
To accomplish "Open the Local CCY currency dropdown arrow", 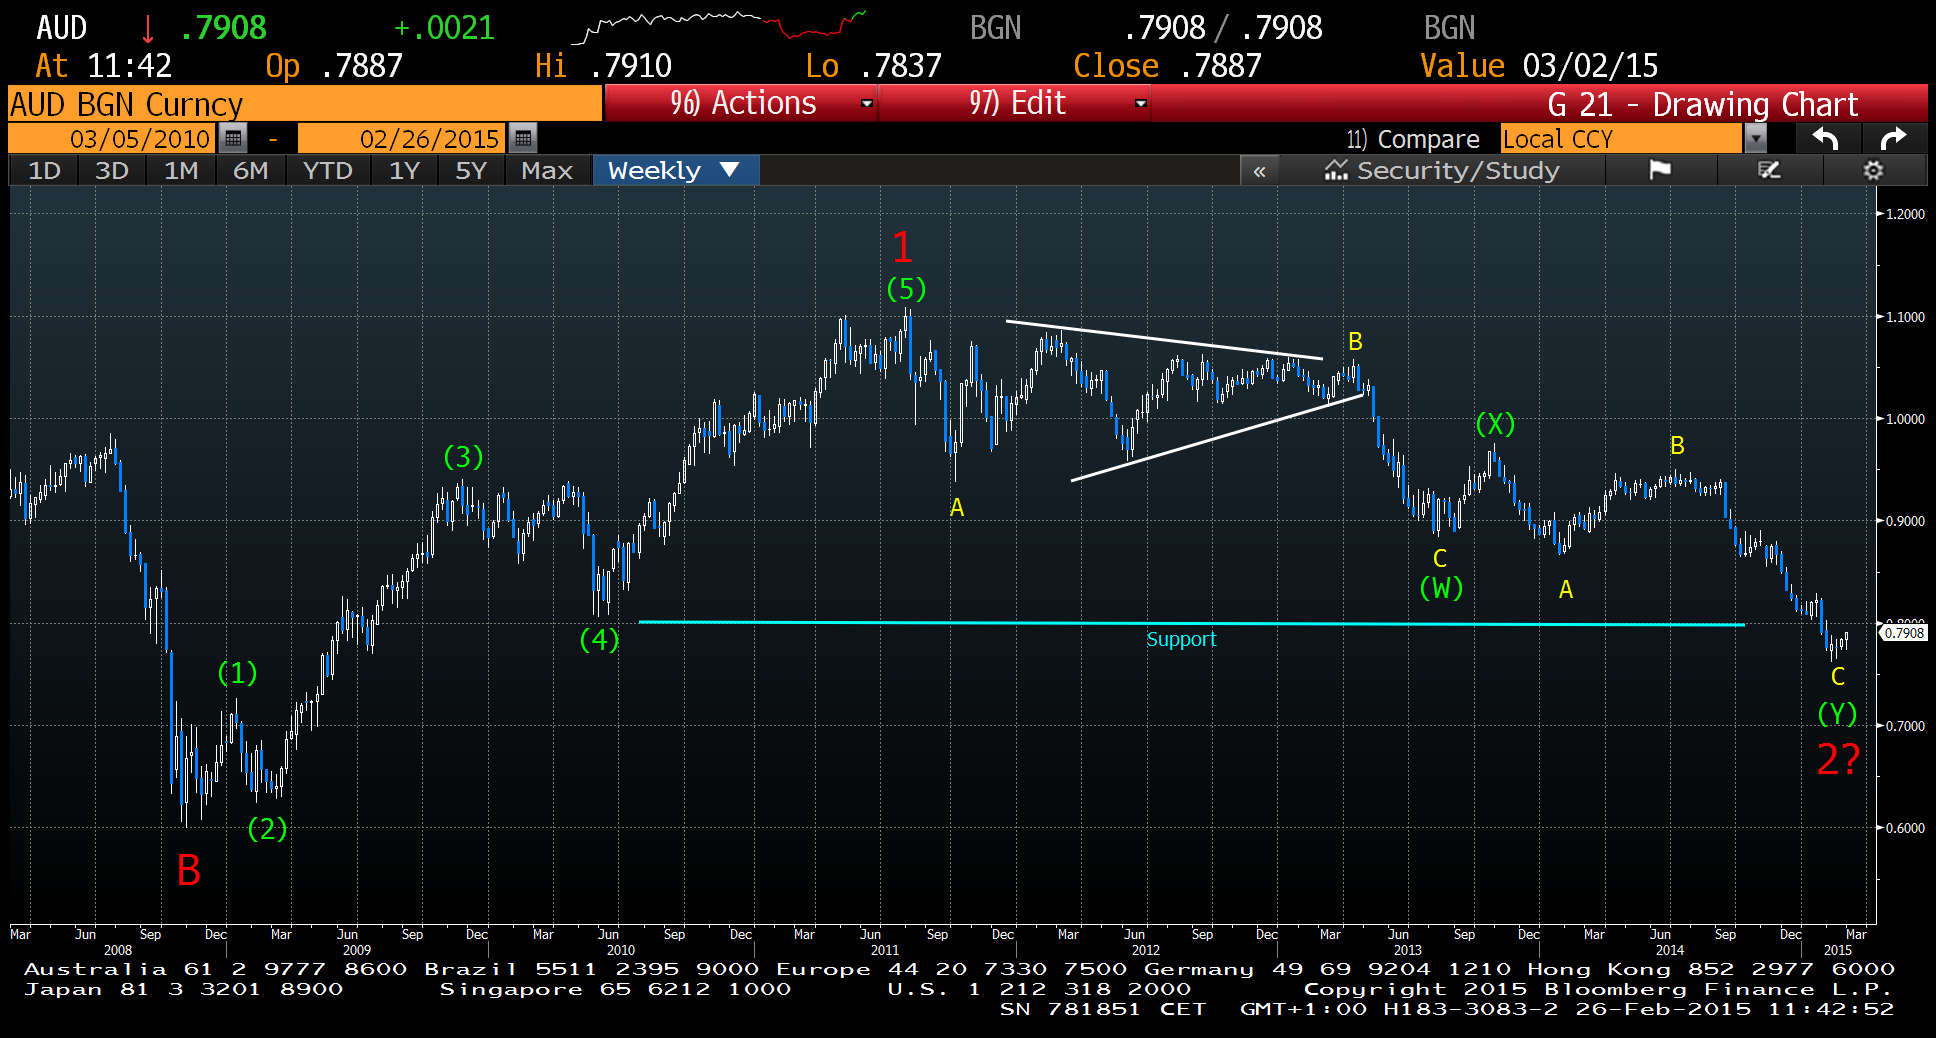I will (x=1755, y=138).
